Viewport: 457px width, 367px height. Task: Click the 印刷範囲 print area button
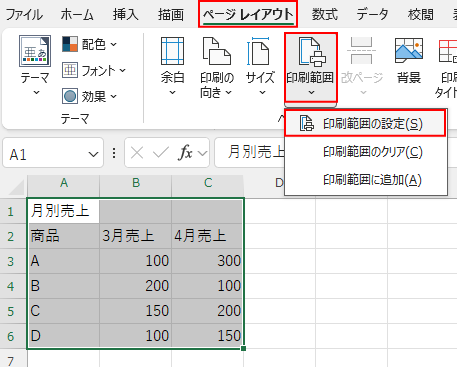(311, 67)
